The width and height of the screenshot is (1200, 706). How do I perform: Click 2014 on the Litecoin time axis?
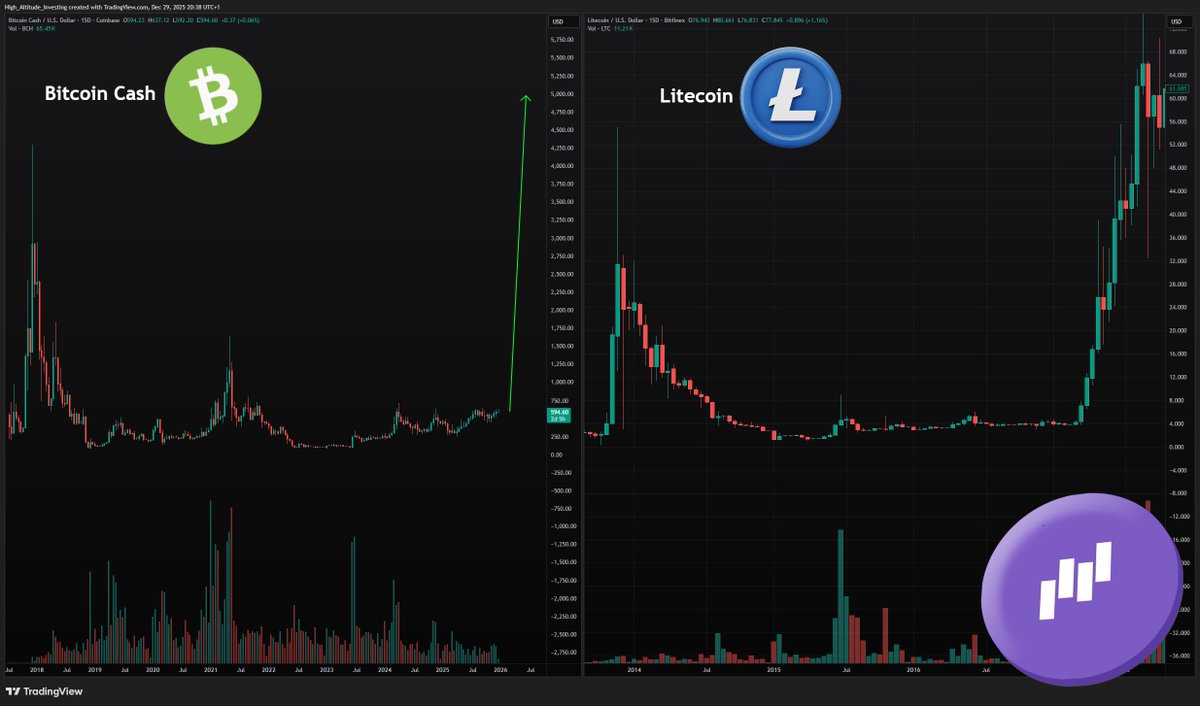click(x=635, y=670)
